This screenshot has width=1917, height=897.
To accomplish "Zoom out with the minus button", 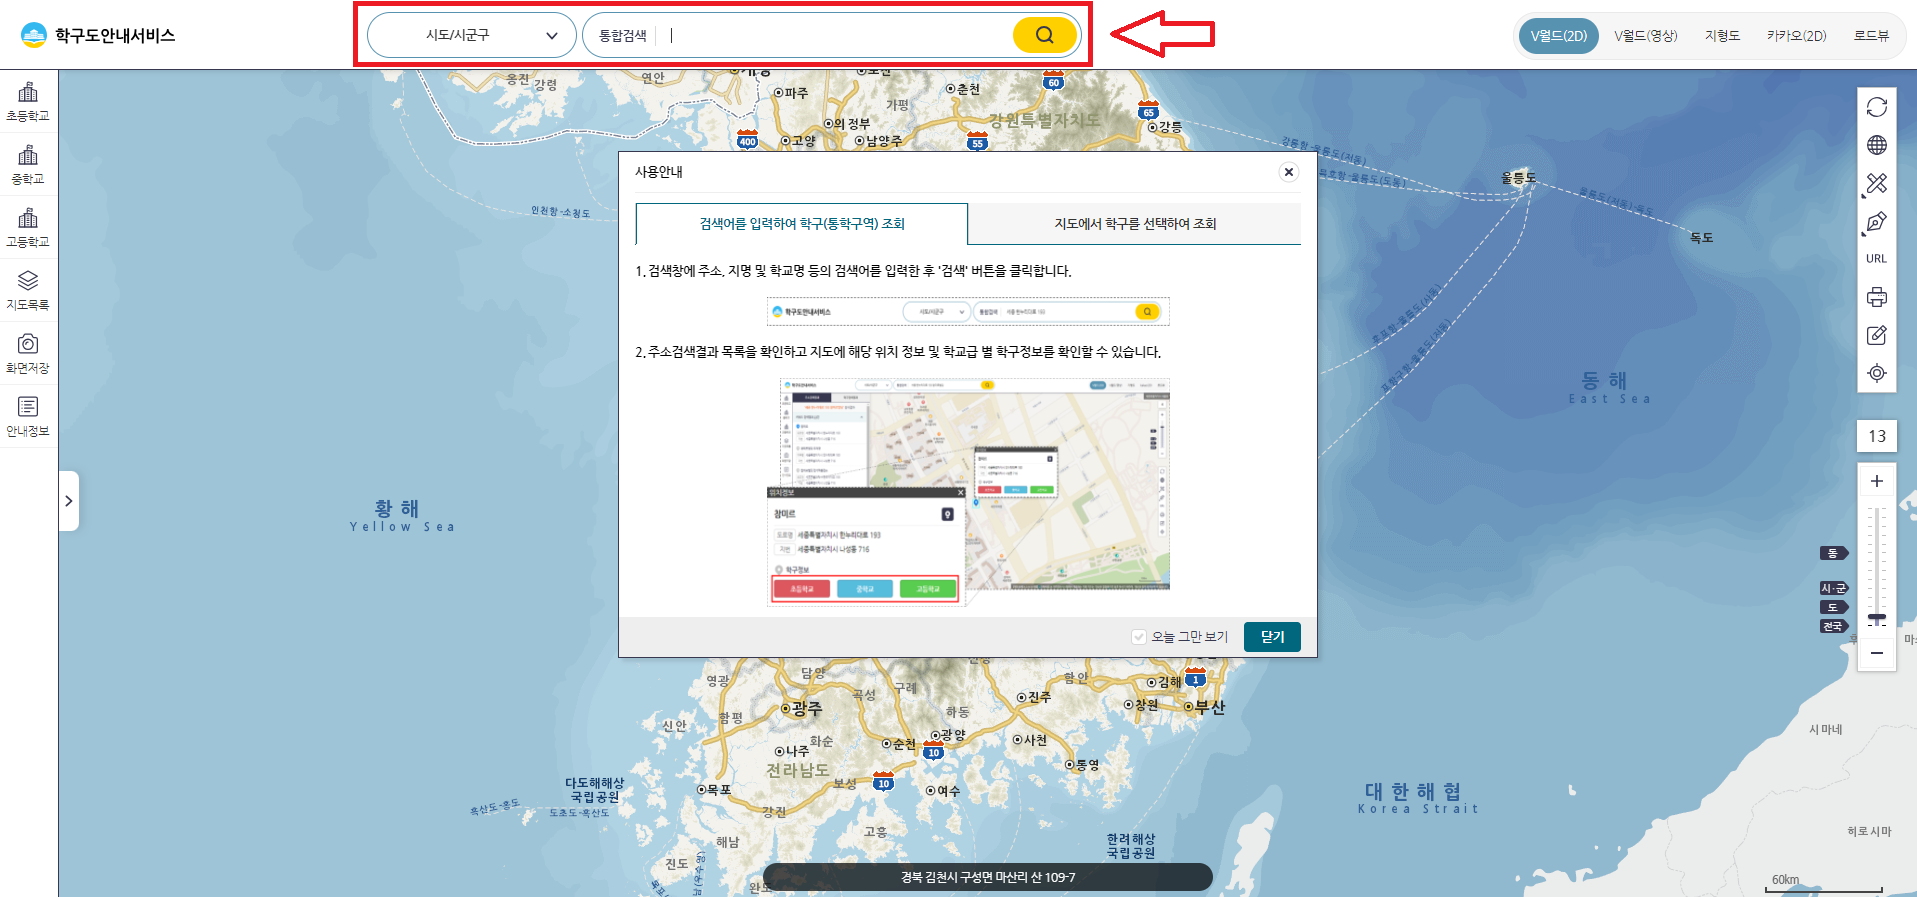I will [1877, 653].
